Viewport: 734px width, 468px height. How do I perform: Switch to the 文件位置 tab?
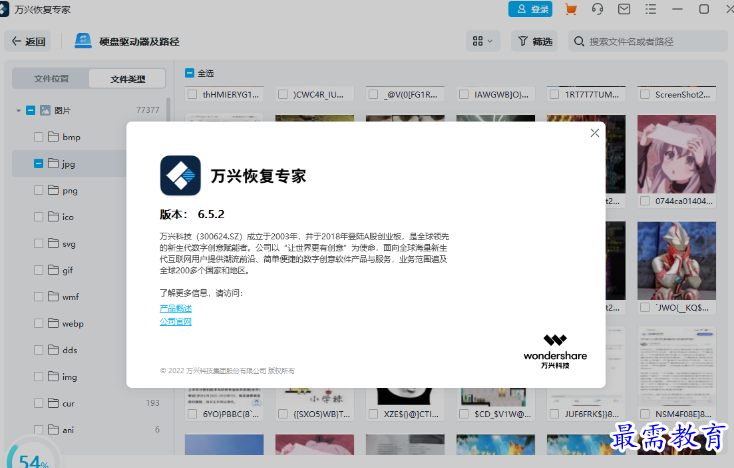pos(51,79)
